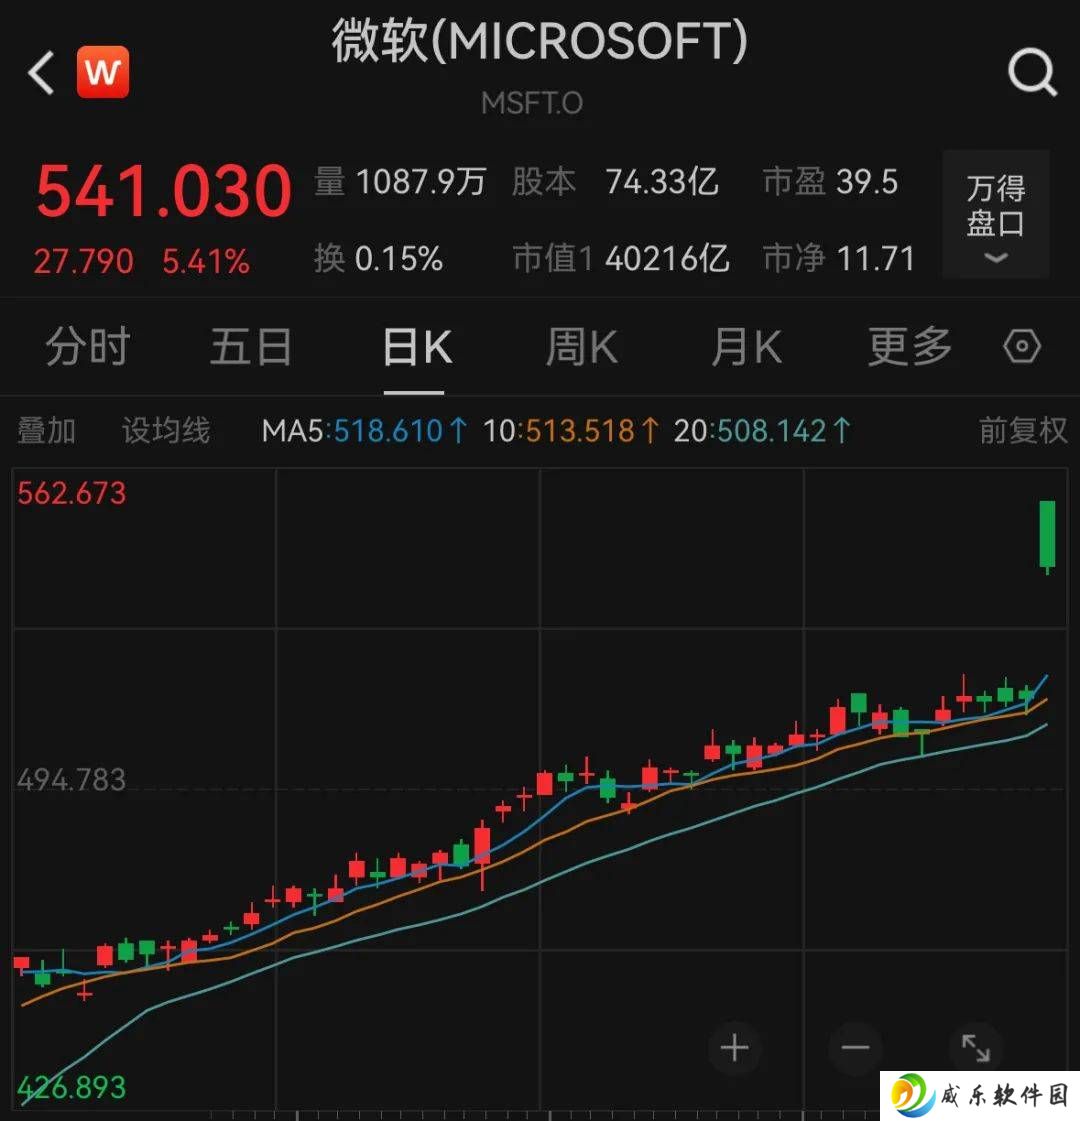Go back with the left arrow
The image size is (1080, 1121).
pyautogui.click(x=41, y=72)
